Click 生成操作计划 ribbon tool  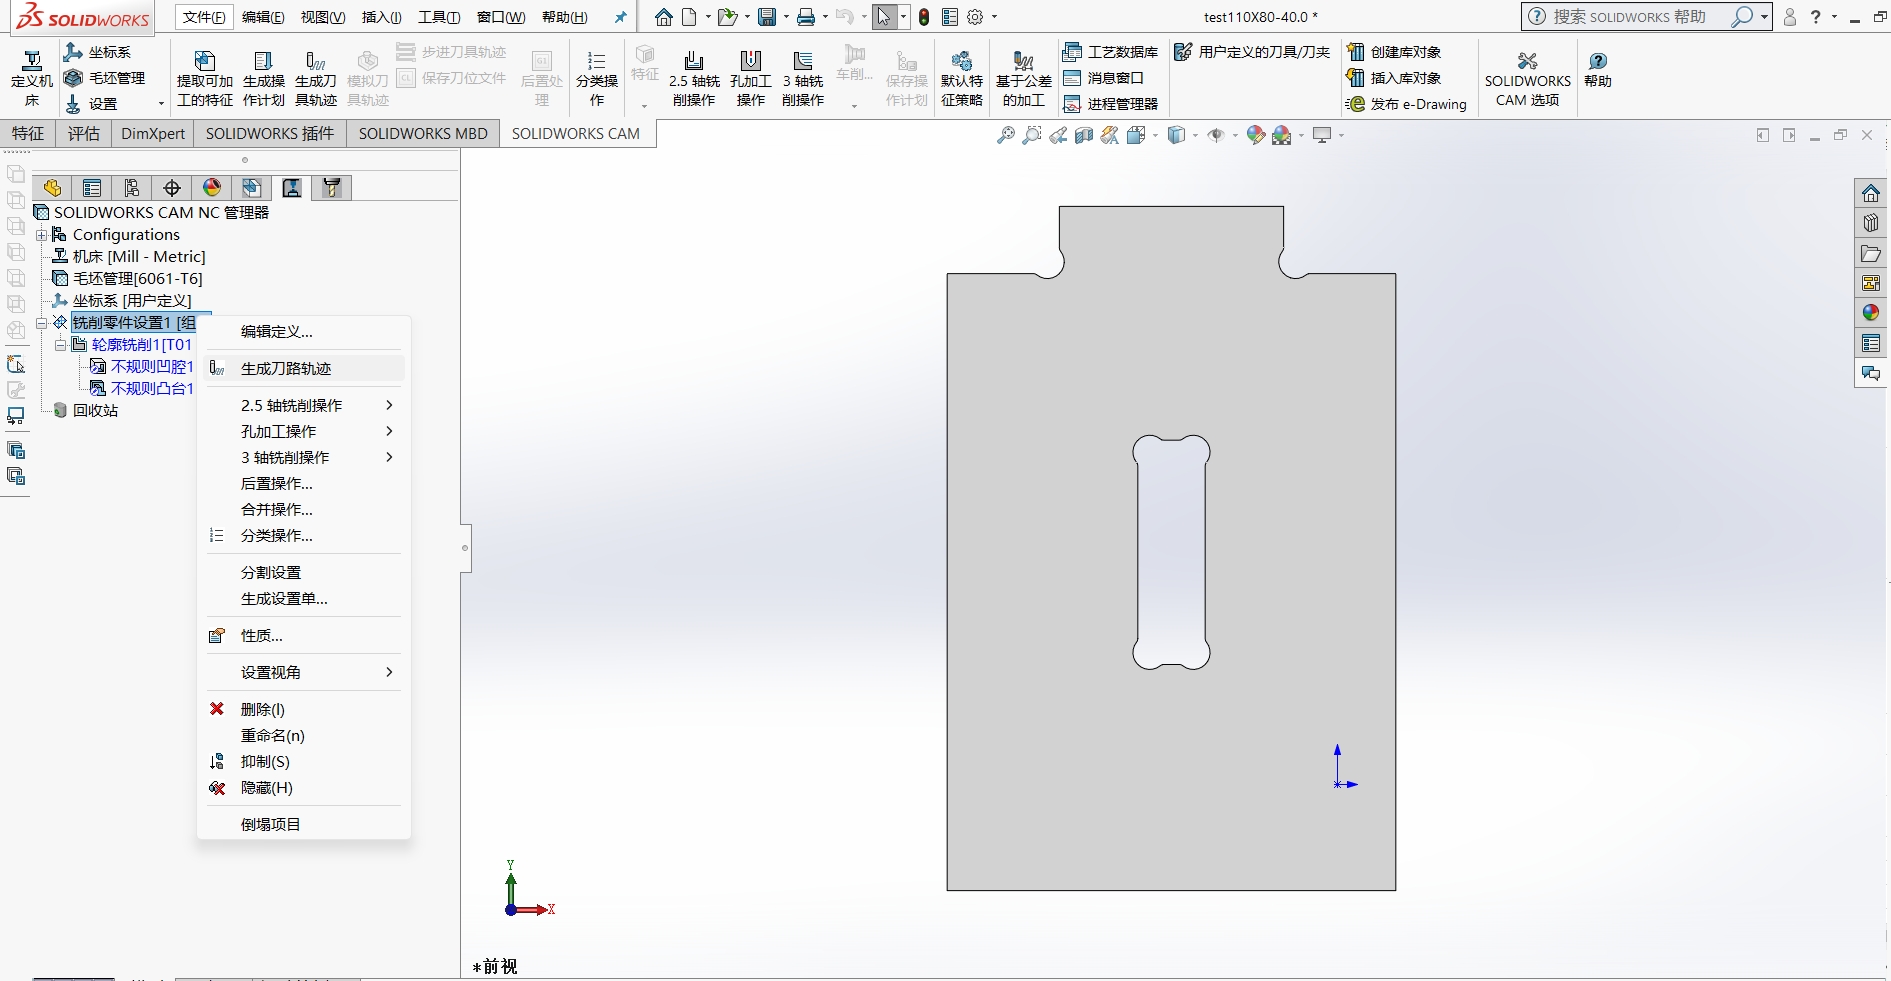point(264,78)
